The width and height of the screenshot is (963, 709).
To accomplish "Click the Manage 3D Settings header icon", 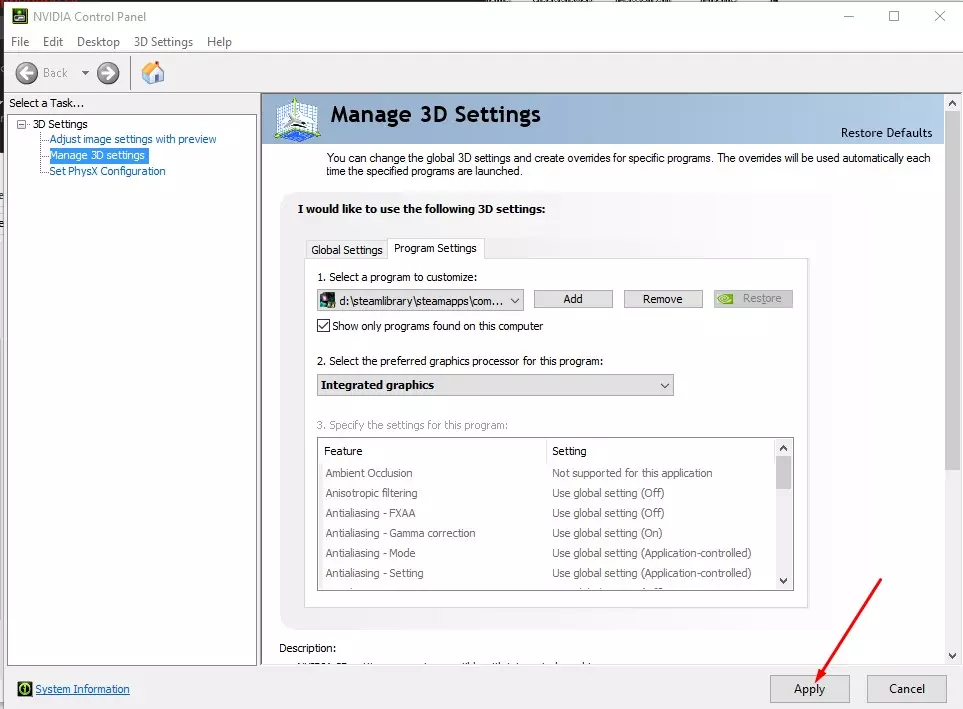I will tap(297, 119).
